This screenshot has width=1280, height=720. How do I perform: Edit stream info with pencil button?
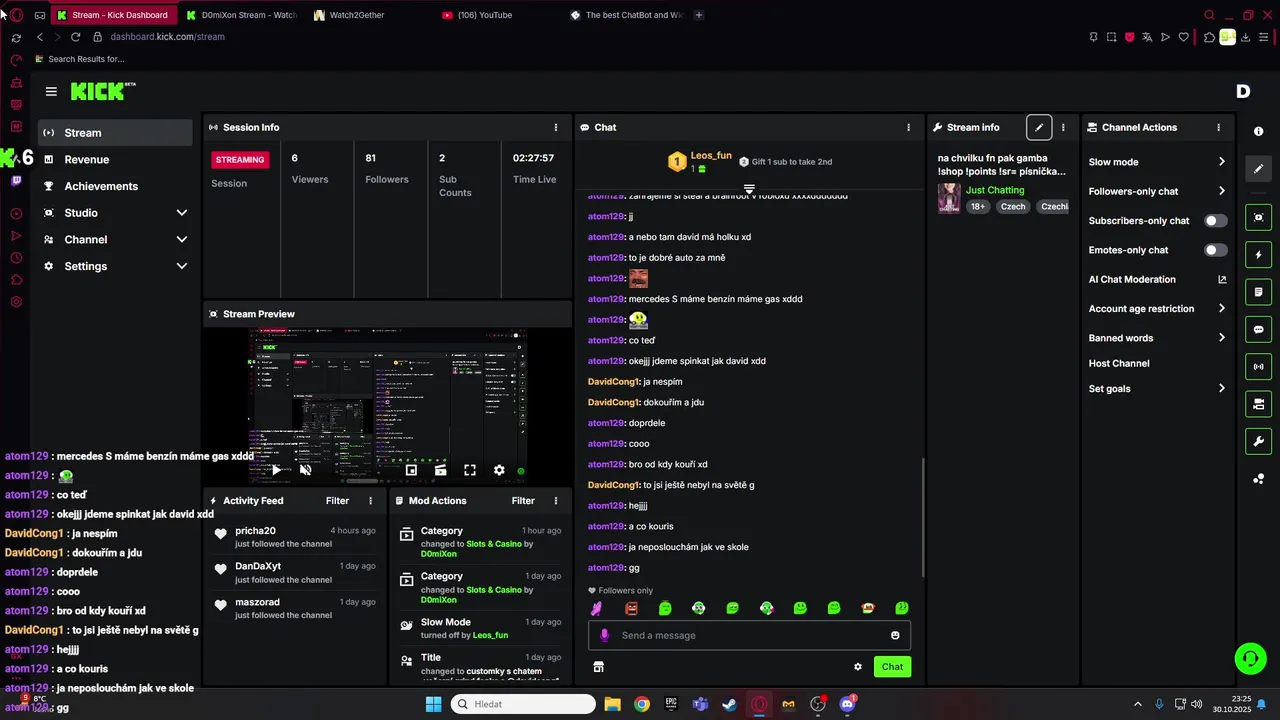tap(1039, 128)
